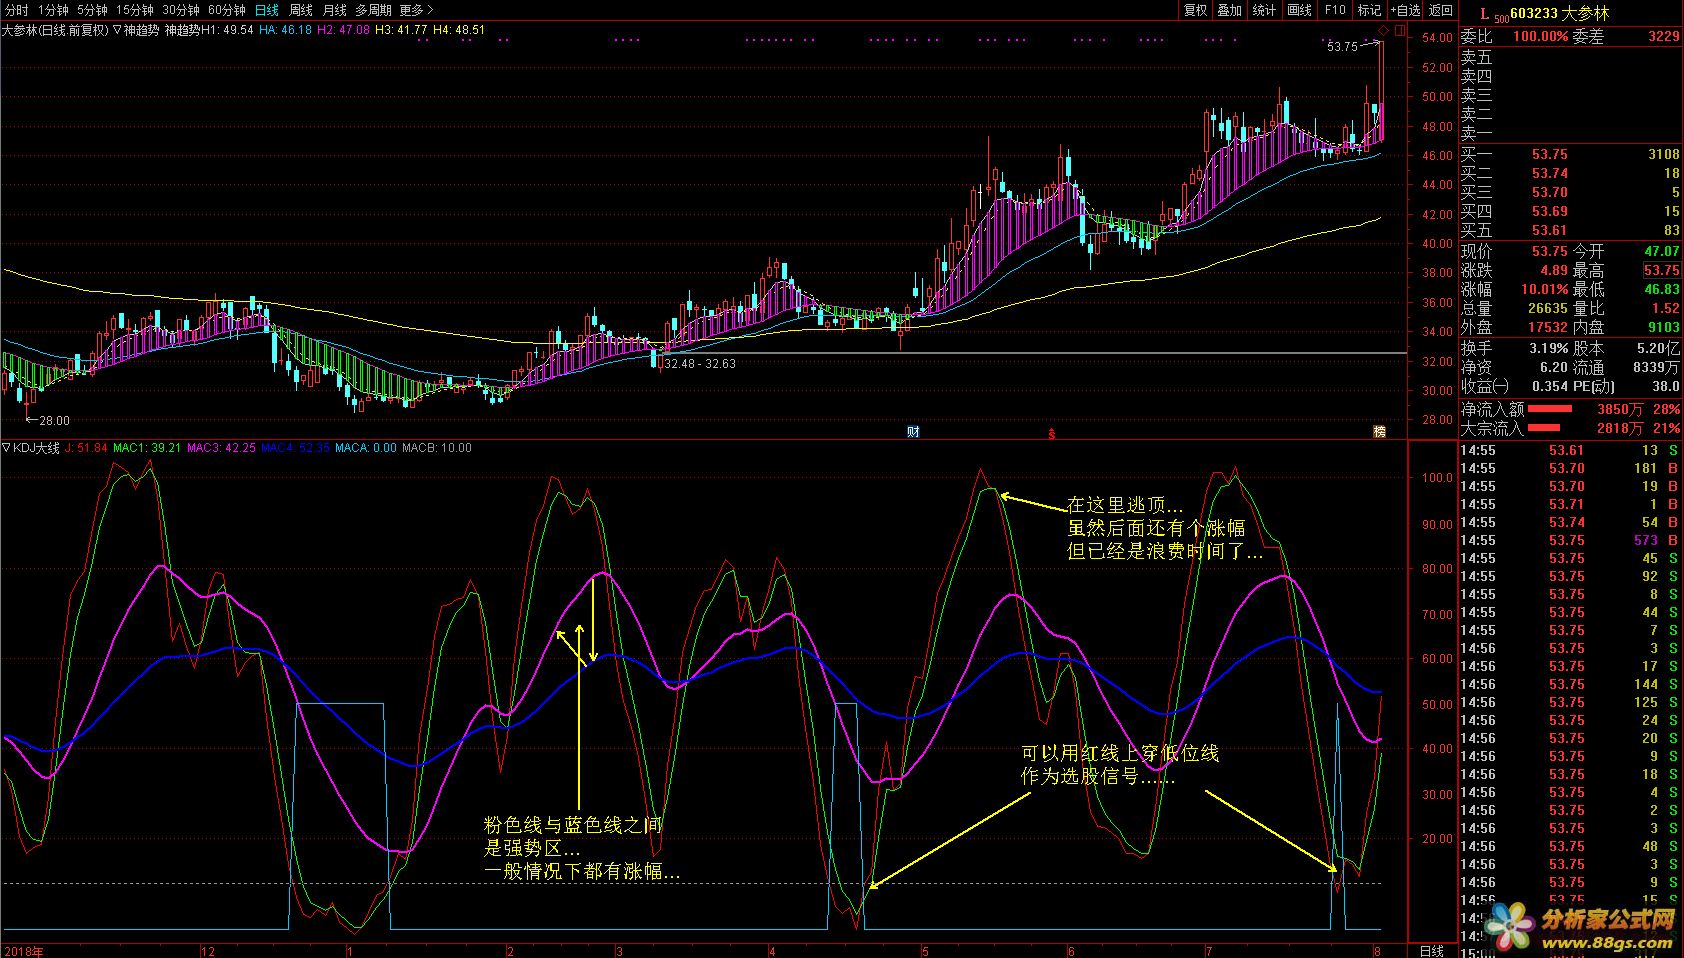This screenshot has height=958, width=1684.
Task: Click the 大宗流入 red progress bar
Action: coord(1544,428)
